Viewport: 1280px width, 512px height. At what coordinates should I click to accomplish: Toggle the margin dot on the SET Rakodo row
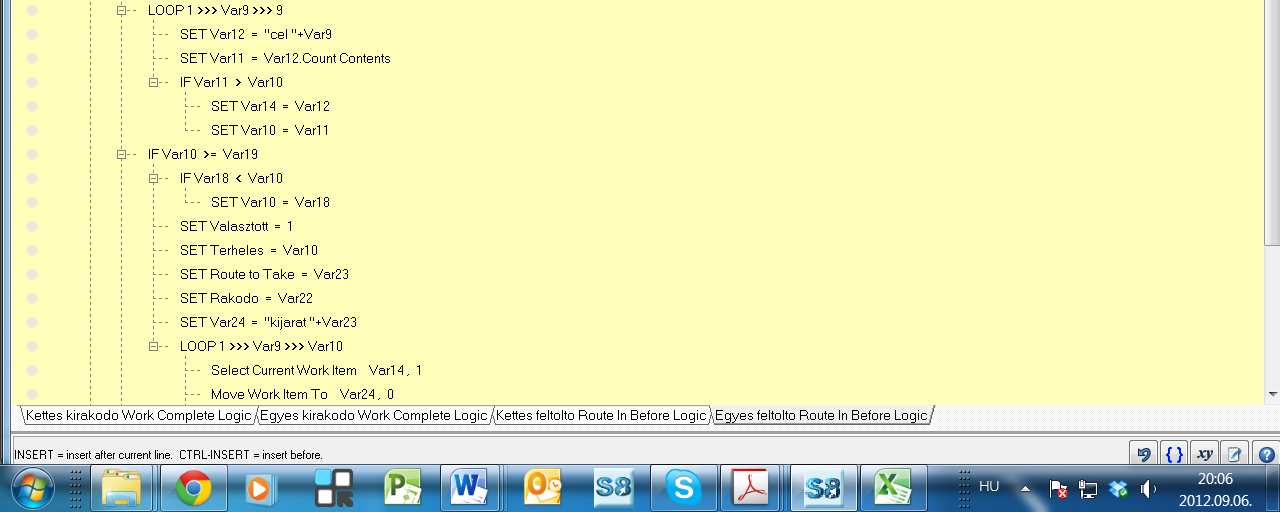pos(32,298)
